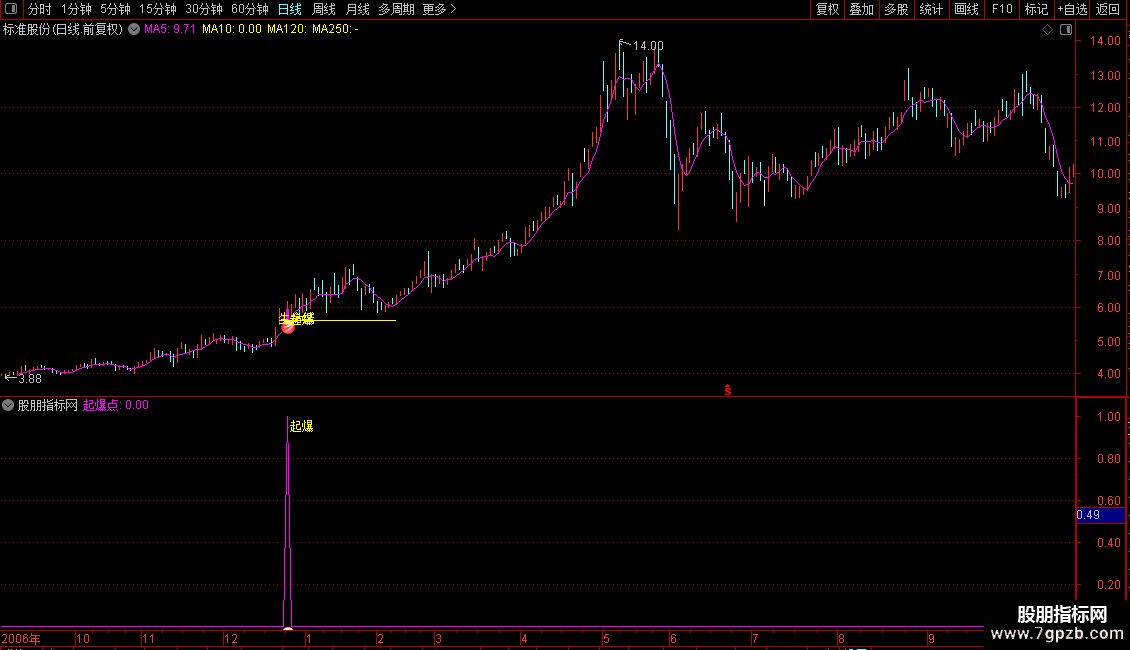
Task: Switch to 月线 monthly chart
Action: [x=357, y=9]
